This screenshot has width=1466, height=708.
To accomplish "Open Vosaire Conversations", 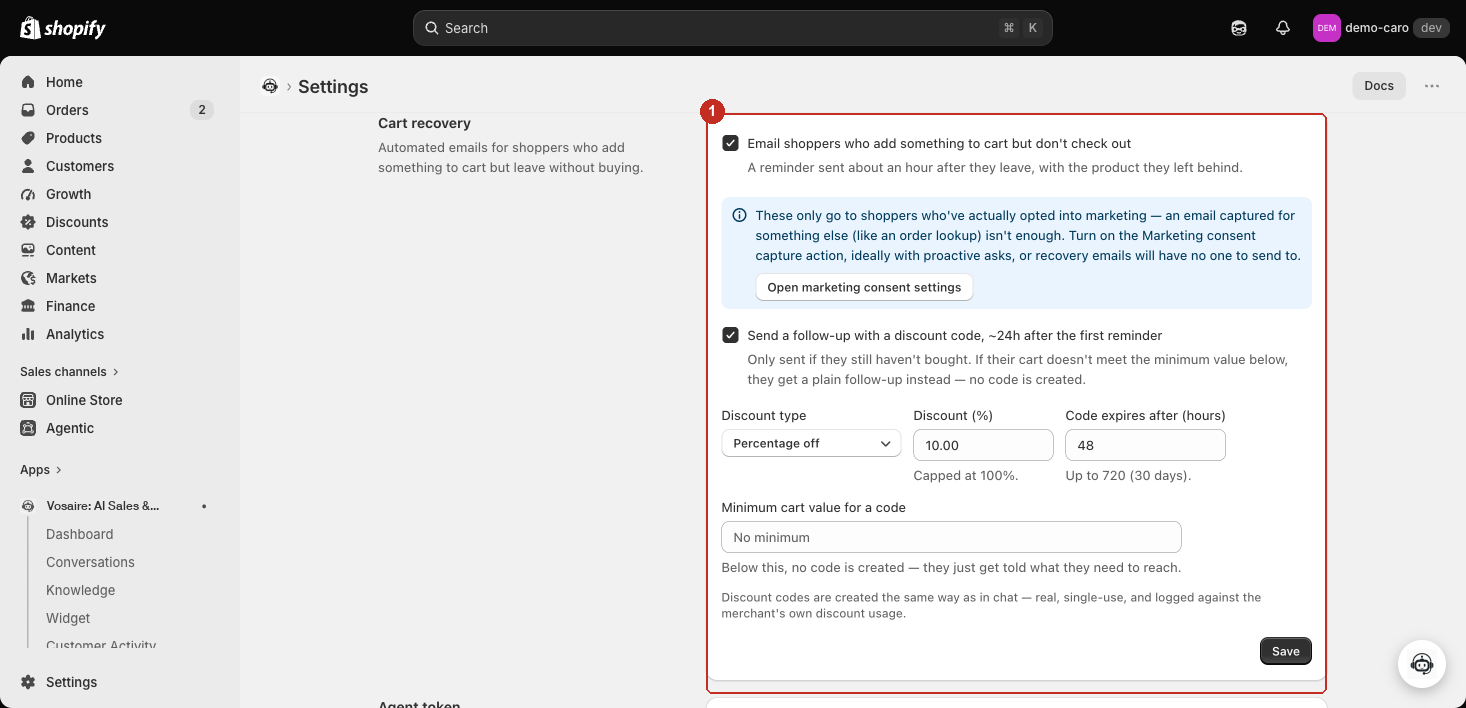I will pyautogui.click(x=90, y=562).
